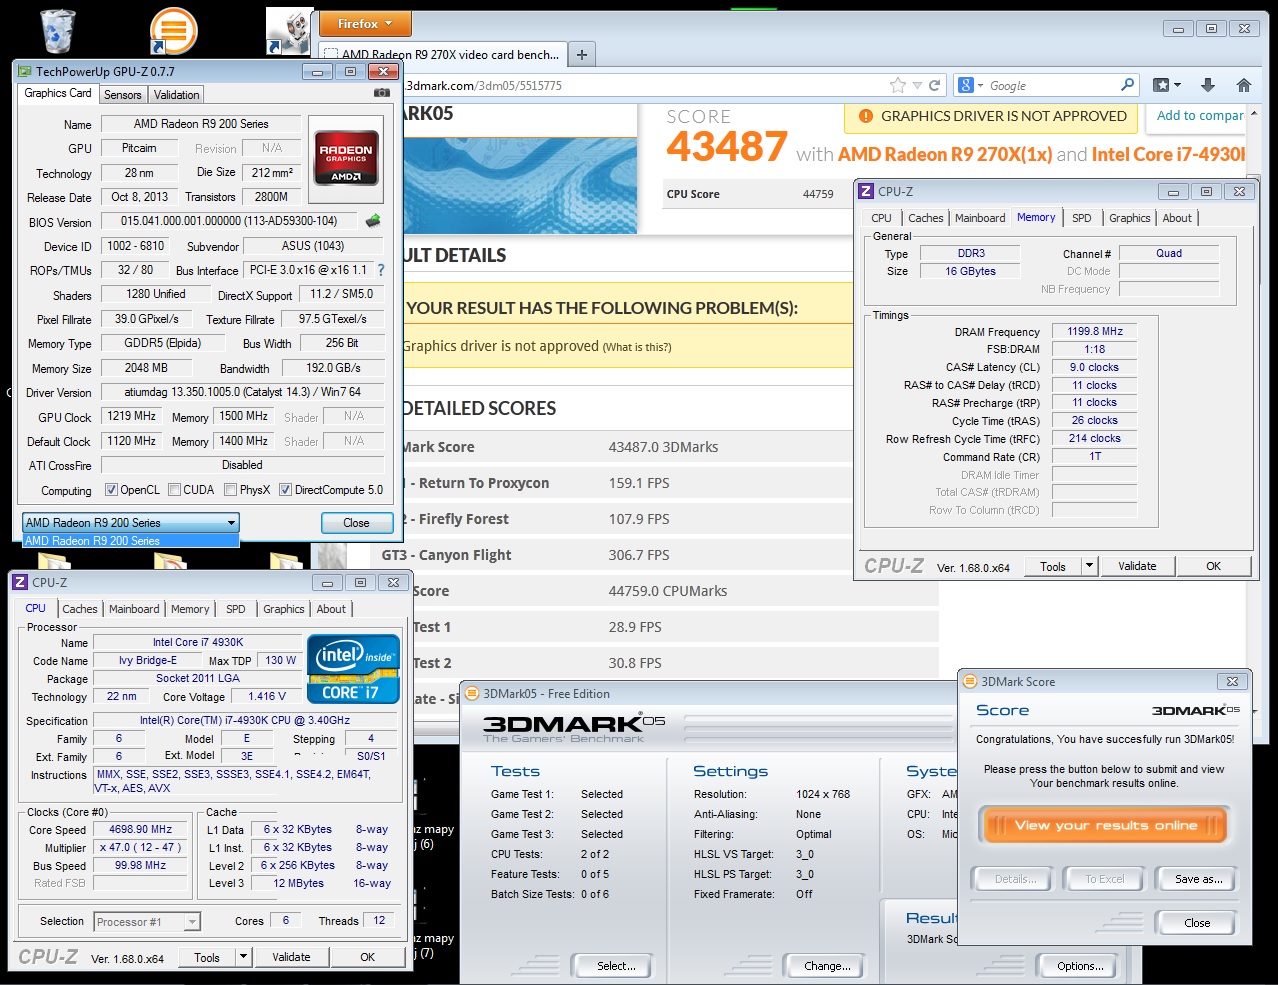This screenshot has height=985, width=1278.
Task: Expand Tools dropdown arrow in CPU-Z CPU window
Action: click(x=242, y=957)
